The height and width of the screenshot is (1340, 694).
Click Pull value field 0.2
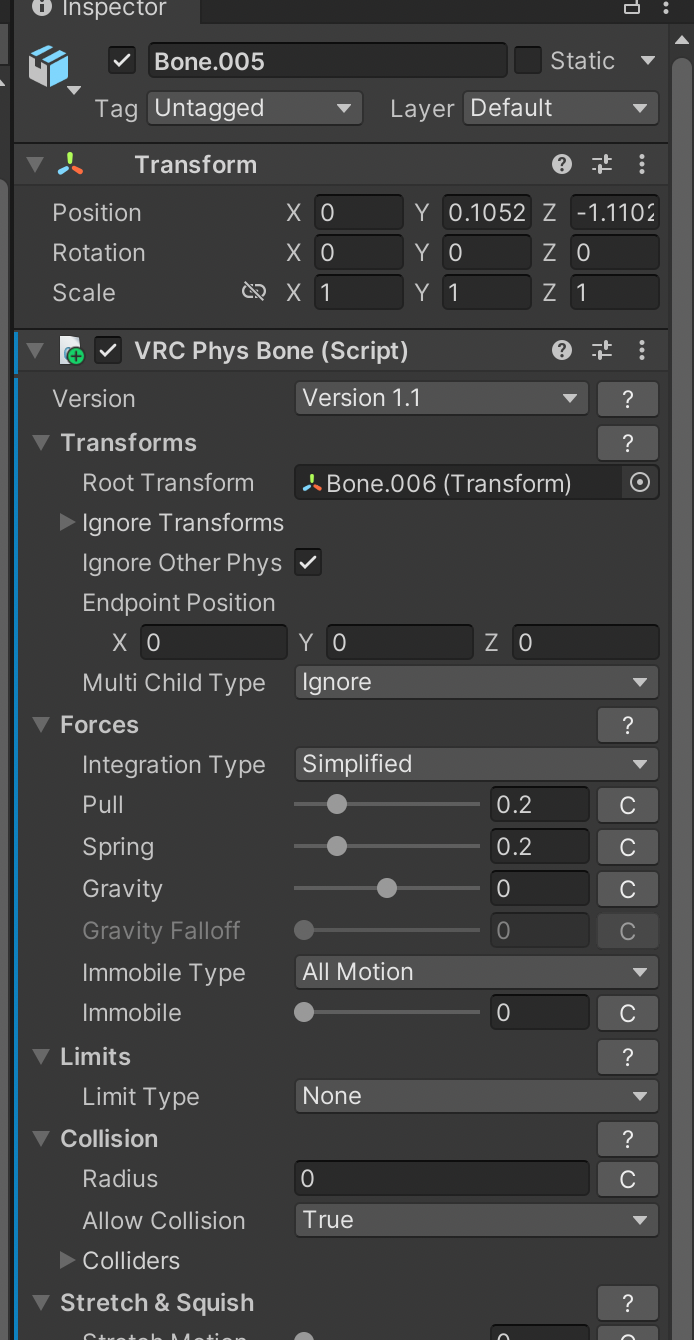[540, 805]
